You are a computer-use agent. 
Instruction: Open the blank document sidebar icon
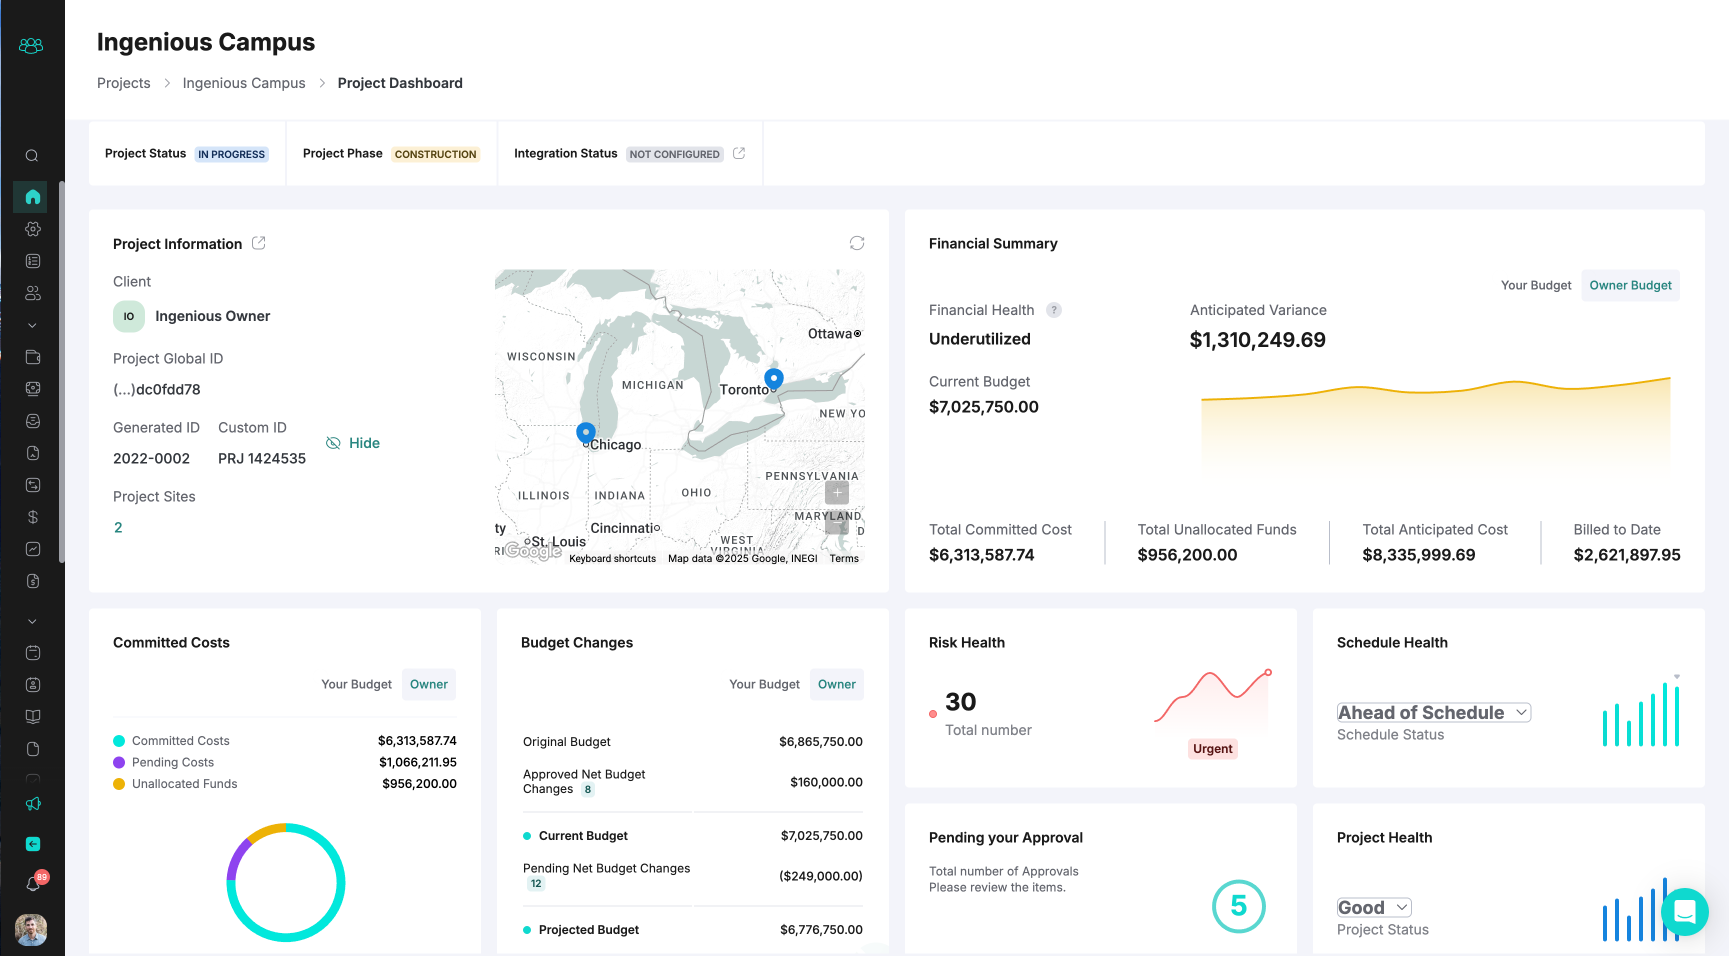[x=32, y=749]
